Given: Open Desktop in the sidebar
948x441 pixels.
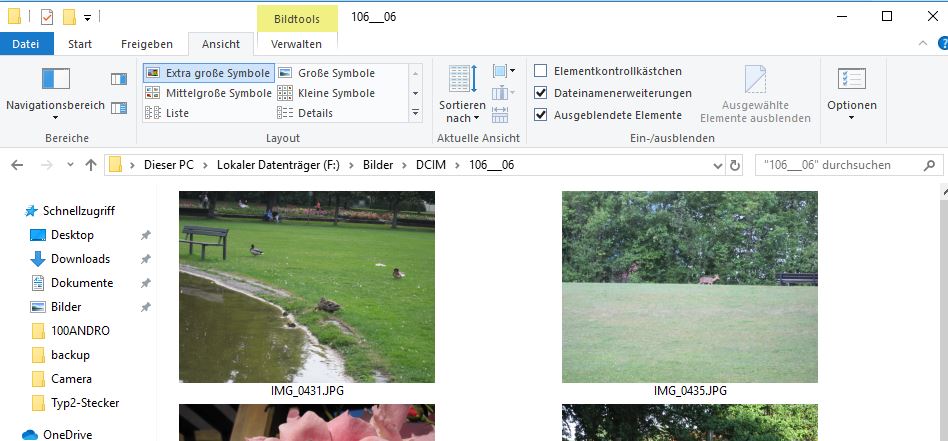Looking at the screenshot, I should [72, 235].
